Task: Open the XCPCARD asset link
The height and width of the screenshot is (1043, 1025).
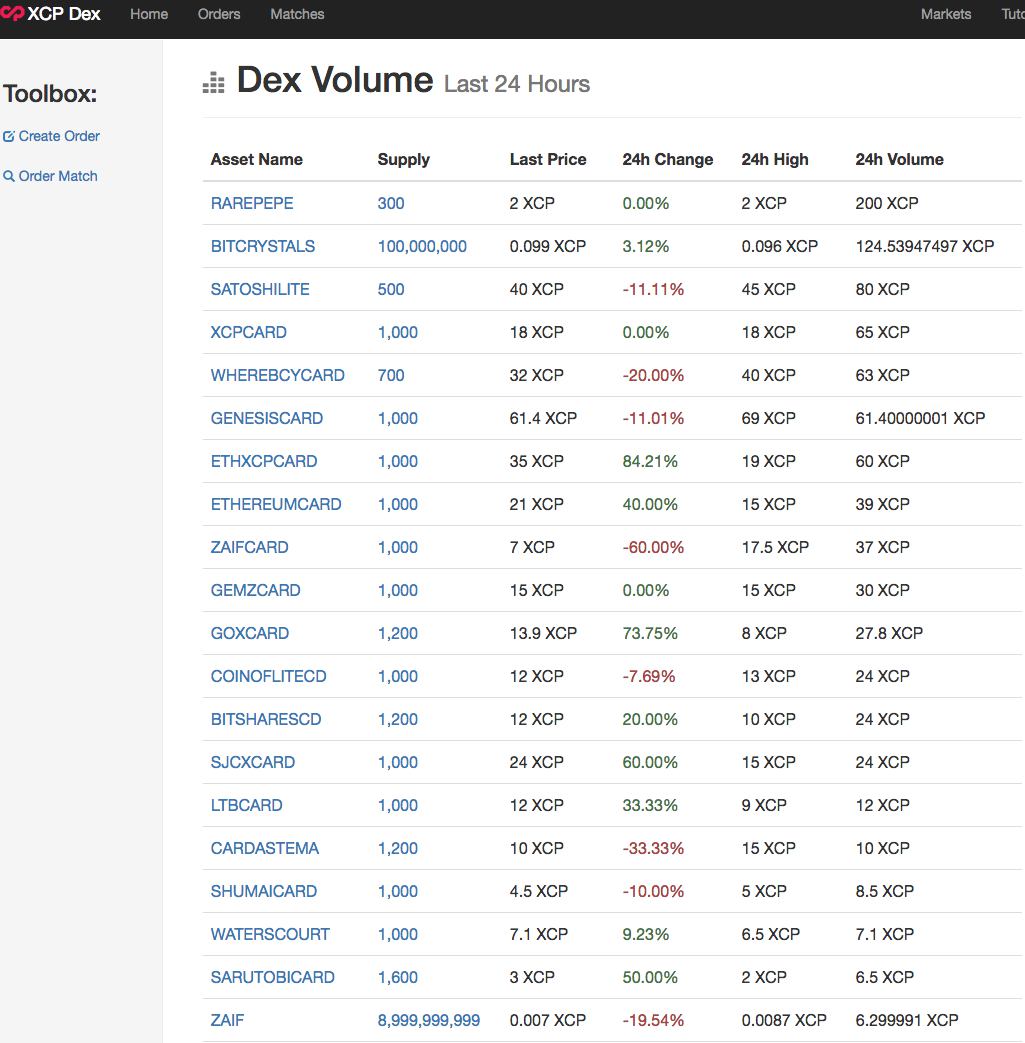Action: [x=249, y=333]
